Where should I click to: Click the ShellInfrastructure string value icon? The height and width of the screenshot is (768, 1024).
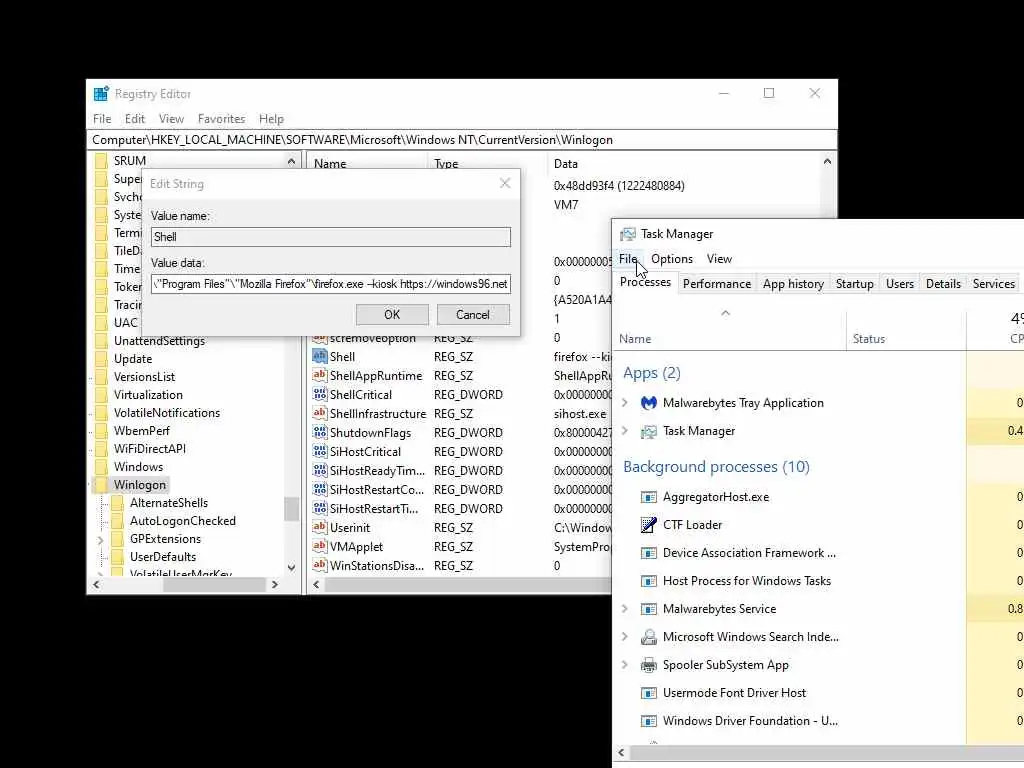pyautogui.click(x=319, y=413)
